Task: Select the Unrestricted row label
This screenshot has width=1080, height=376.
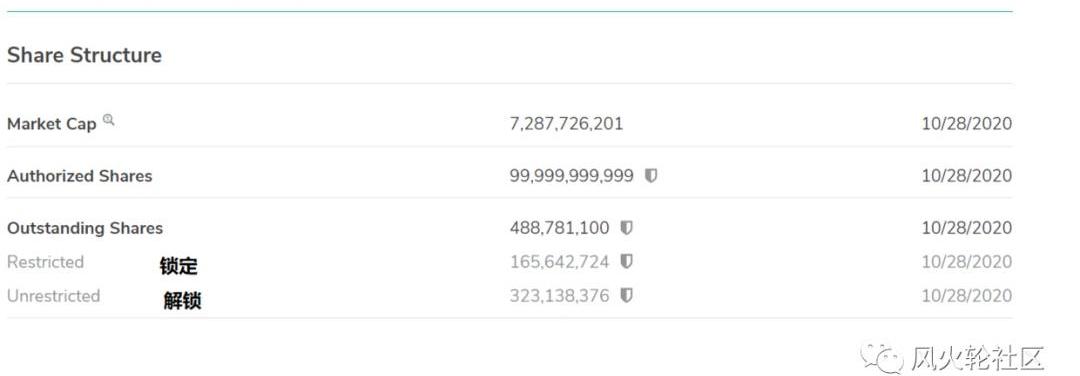Action: tap(54, 295)
